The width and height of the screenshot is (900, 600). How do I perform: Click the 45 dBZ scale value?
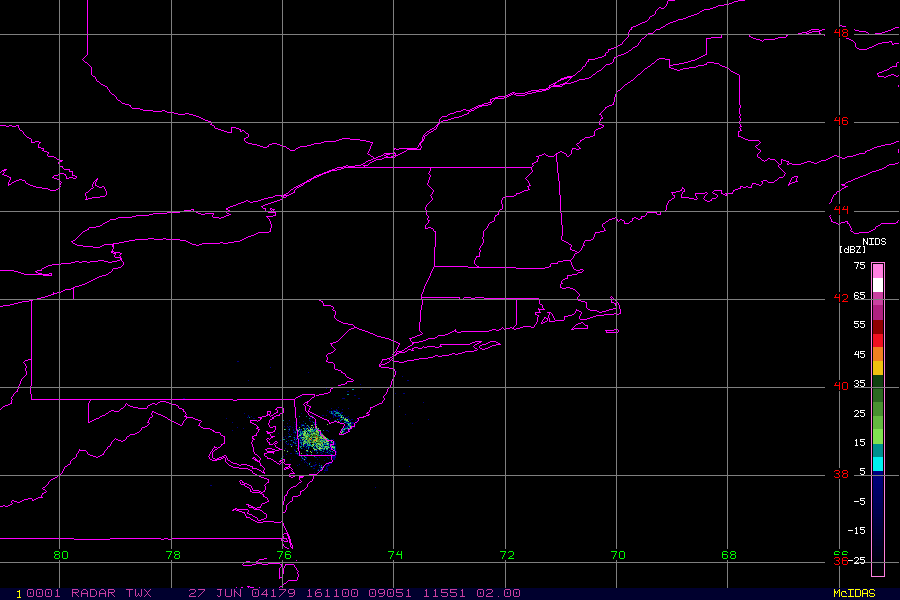(x=859, y=355)
